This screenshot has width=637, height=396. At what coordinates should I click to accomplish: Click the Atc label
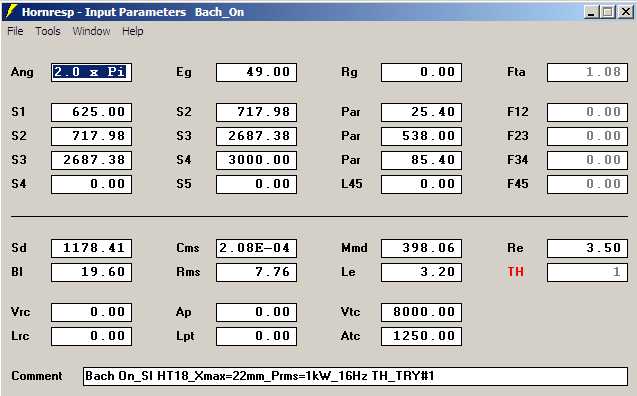tap(351, 336)
